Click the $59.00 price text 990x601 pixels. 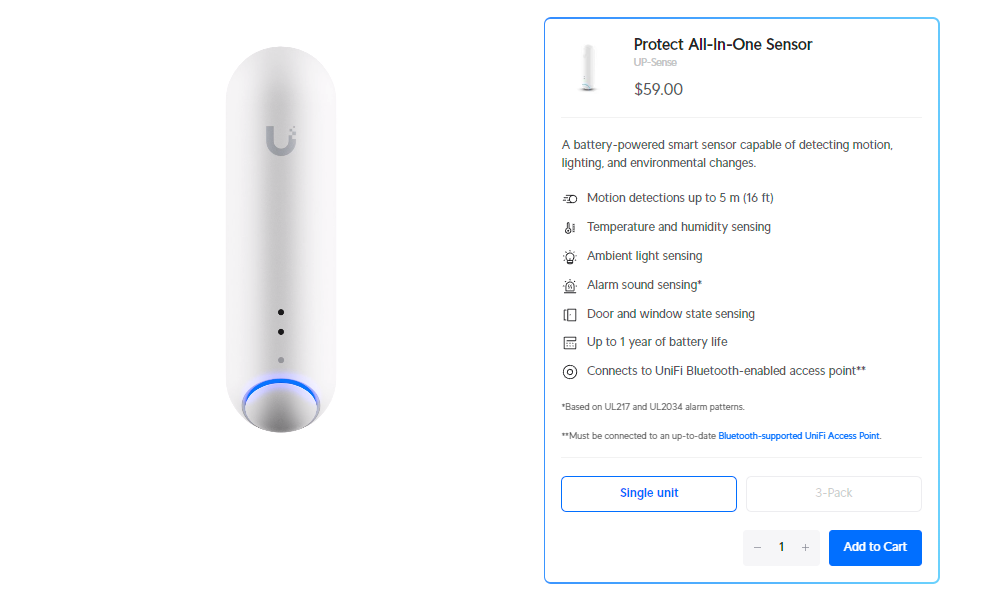pyautogui.click(x=658, y=89)
